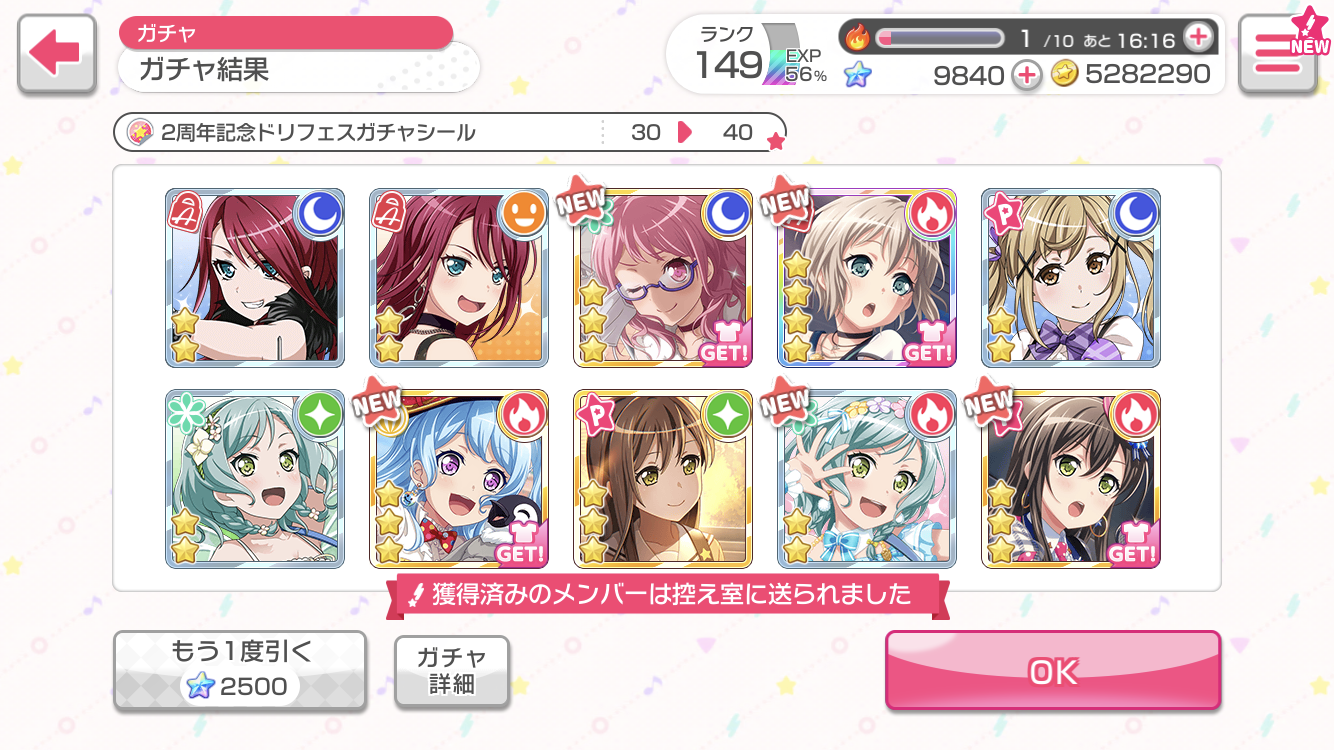Image resolution: width=1334 pixels, height=750 pixels.
Task: Tap the stamina gauge bar
Action: tap(940, 38)
